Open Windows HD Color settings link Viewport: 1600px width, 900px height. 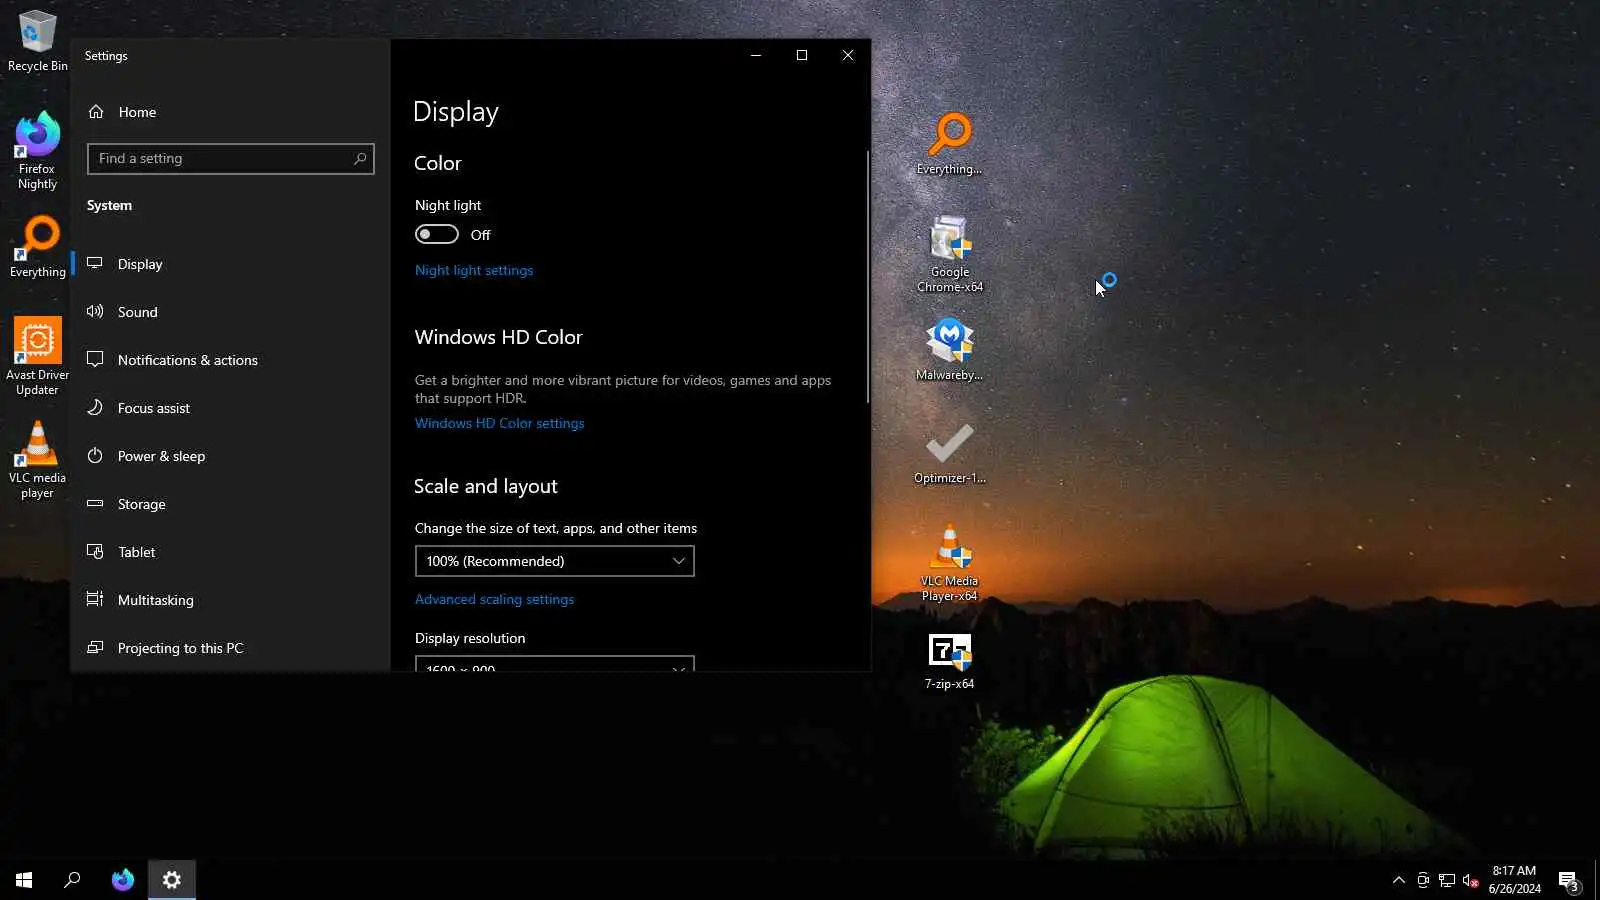tap(500, 423)
